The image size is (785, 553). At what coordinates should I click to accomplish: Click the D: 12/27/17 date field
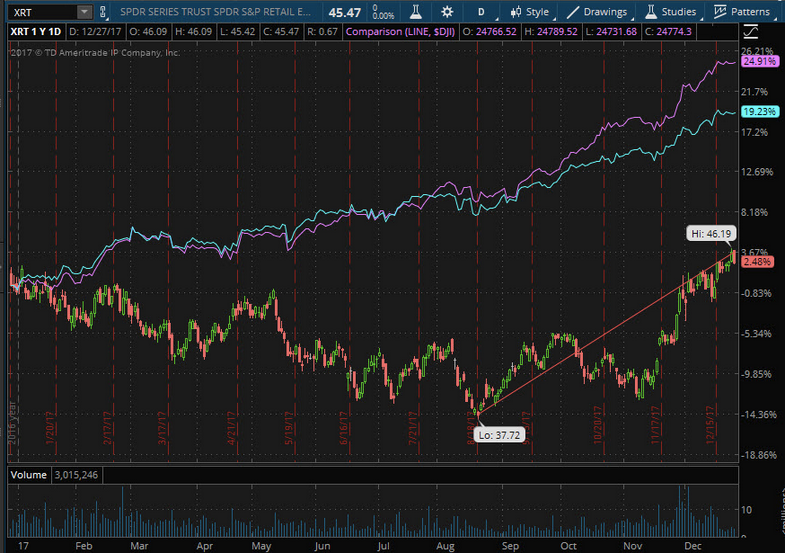click(95, 32)
